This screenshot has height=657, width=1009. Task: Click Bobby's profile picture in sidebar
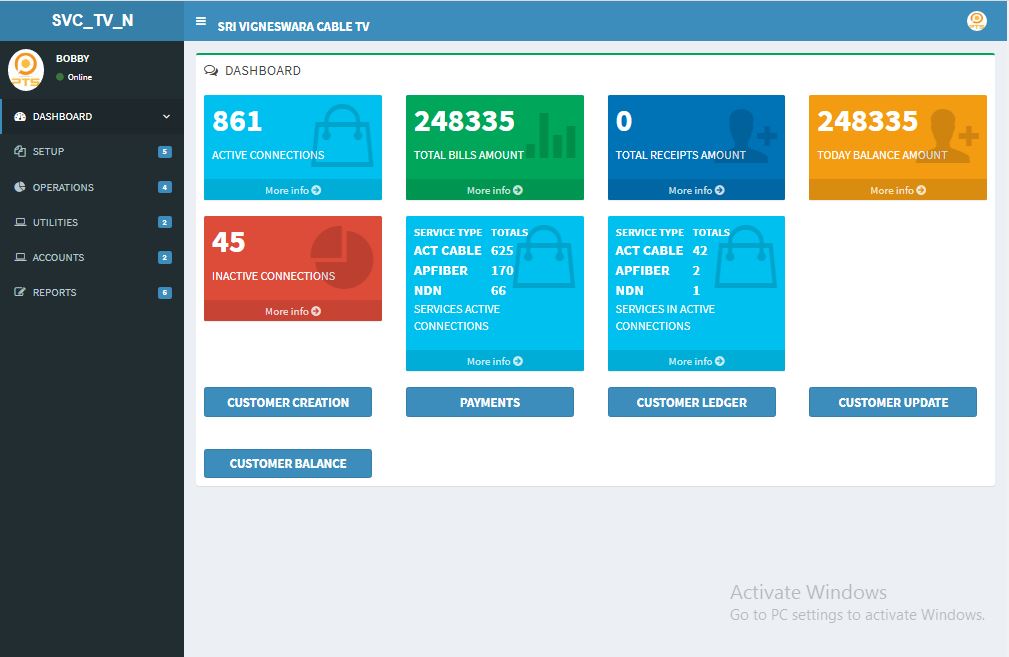coord(26,68)
